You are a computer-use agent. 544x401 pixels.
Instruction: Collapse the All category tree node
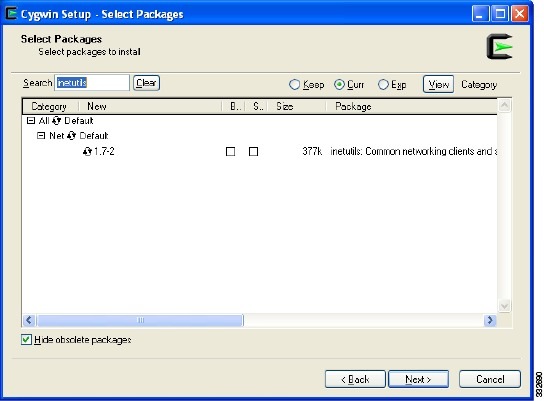click(x=31, y=121)
